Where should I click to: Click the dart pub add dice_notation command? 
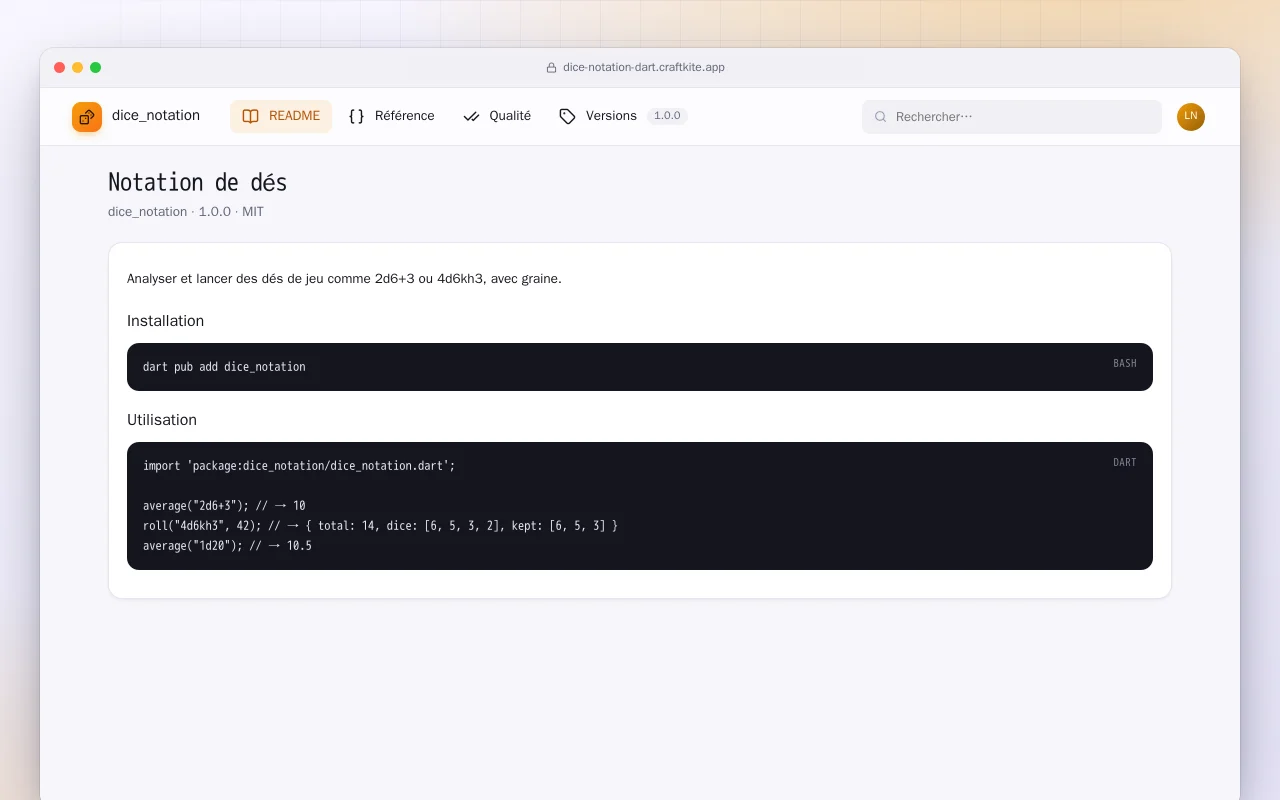pyautogui.click(x=224, y=367)
